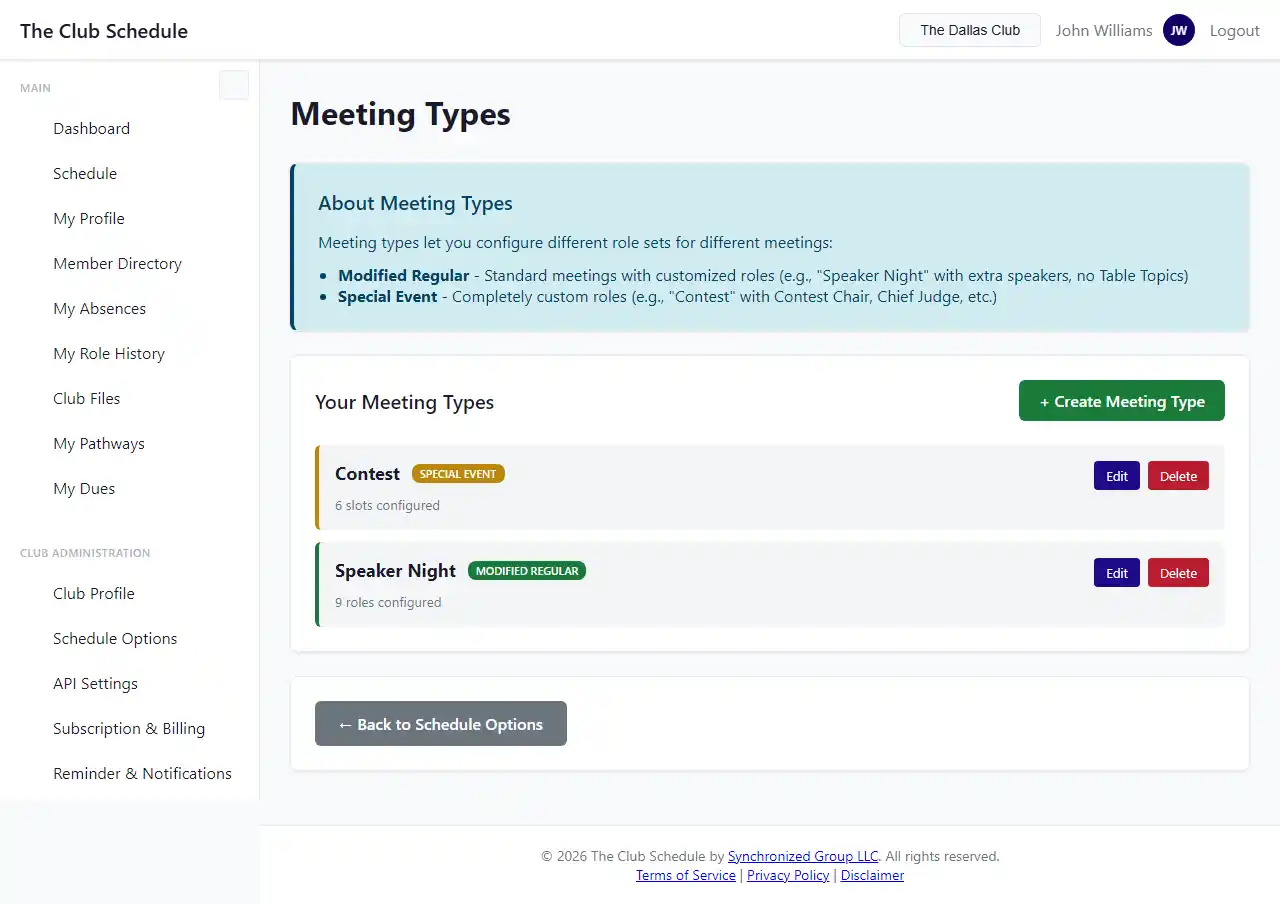Open the Synchronized Group LLC link
The width and height of the screenshot is (1280, 904).
pos(802,857)
